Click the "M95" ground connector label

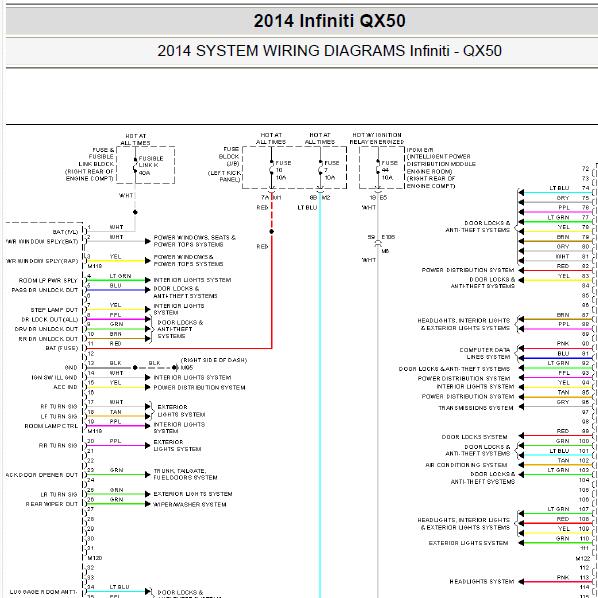pyautogui.click(x=187, y=368)
